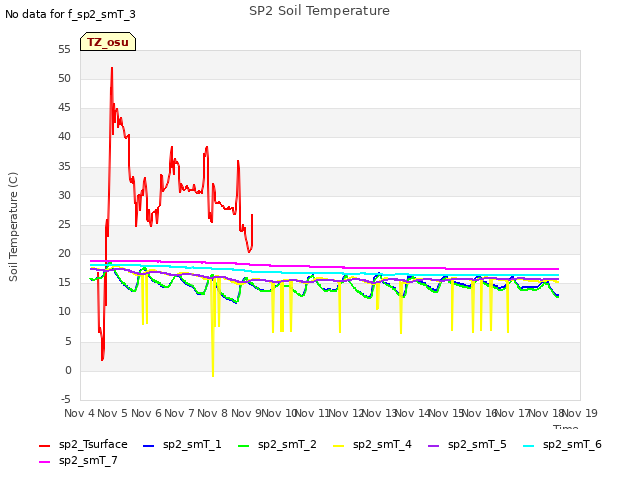Toggle sp2_smT_7 series in legend
This screenshot has height=480, width=640.
(78, 461)
